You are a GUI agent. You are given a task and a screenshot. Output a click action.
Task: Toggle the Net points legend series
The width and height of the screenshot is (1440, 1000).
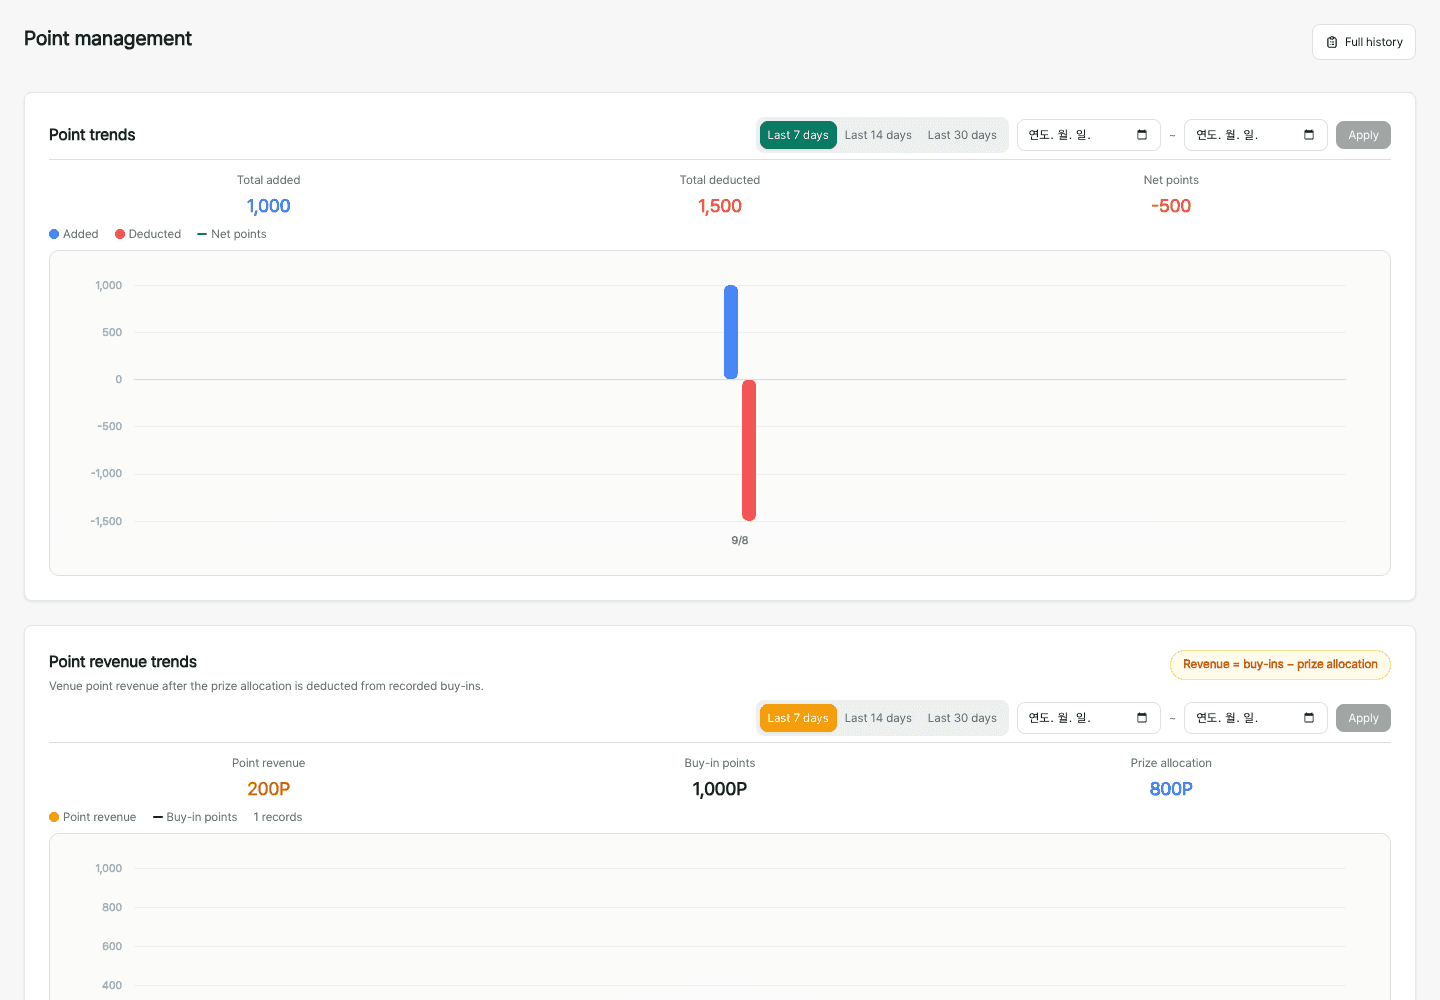pyautogui.click(x=232, y=234)
